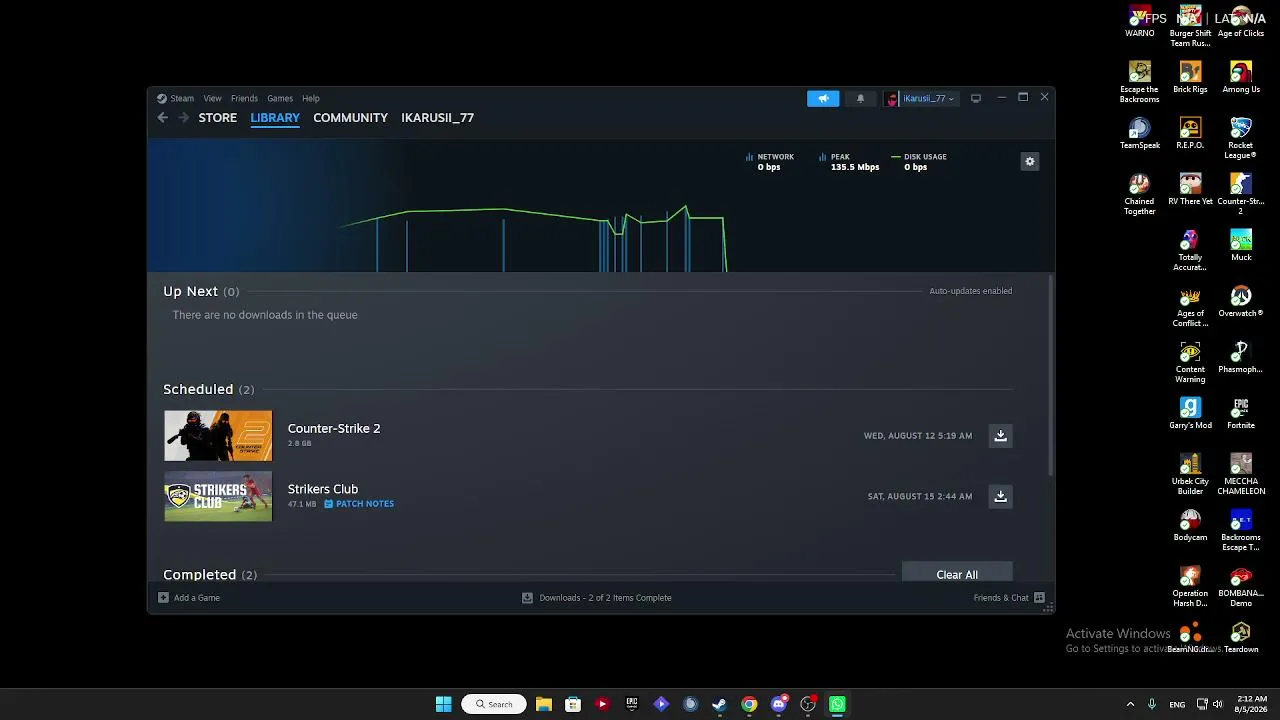Open the Steam notifications bell
This screenshot has height=720, width=1280.
point(860,98)
